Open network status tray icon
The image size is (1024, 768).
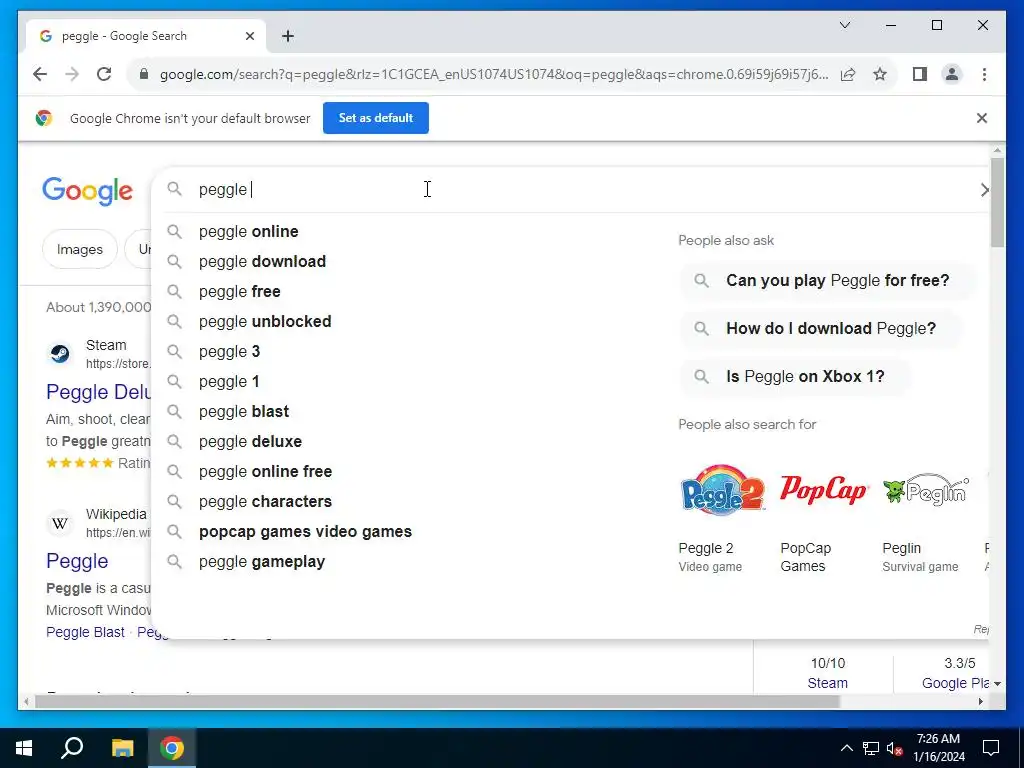871,748
